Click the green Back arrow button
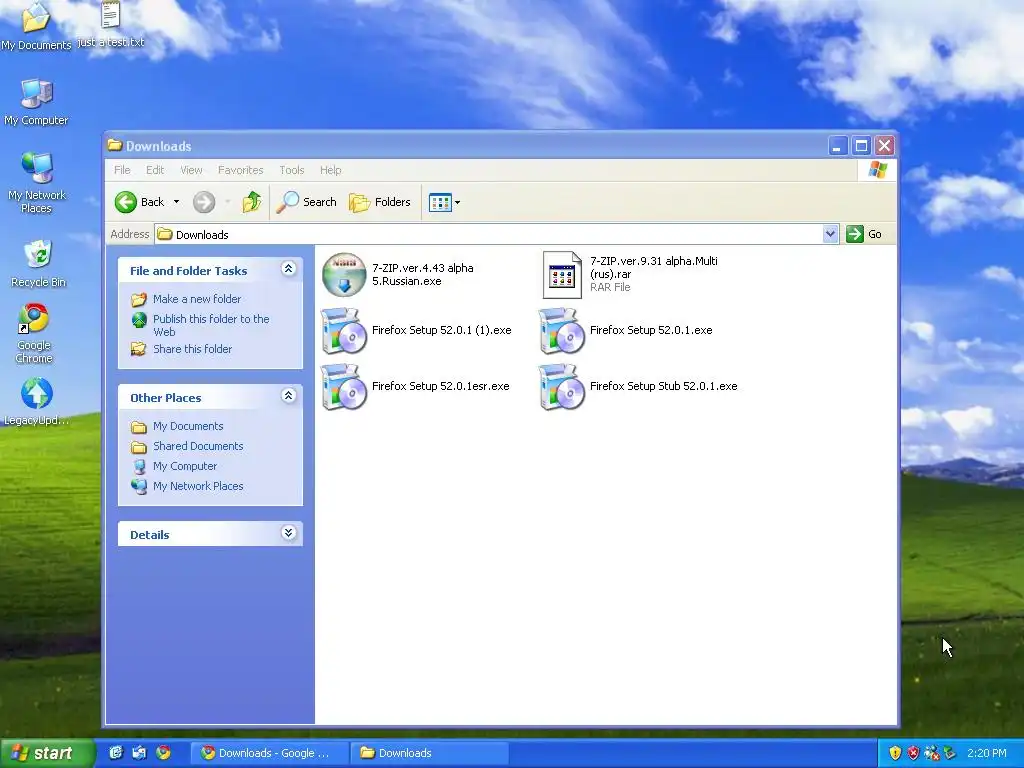This screenshot has height=768, width=1024. (x=126, y=202)
